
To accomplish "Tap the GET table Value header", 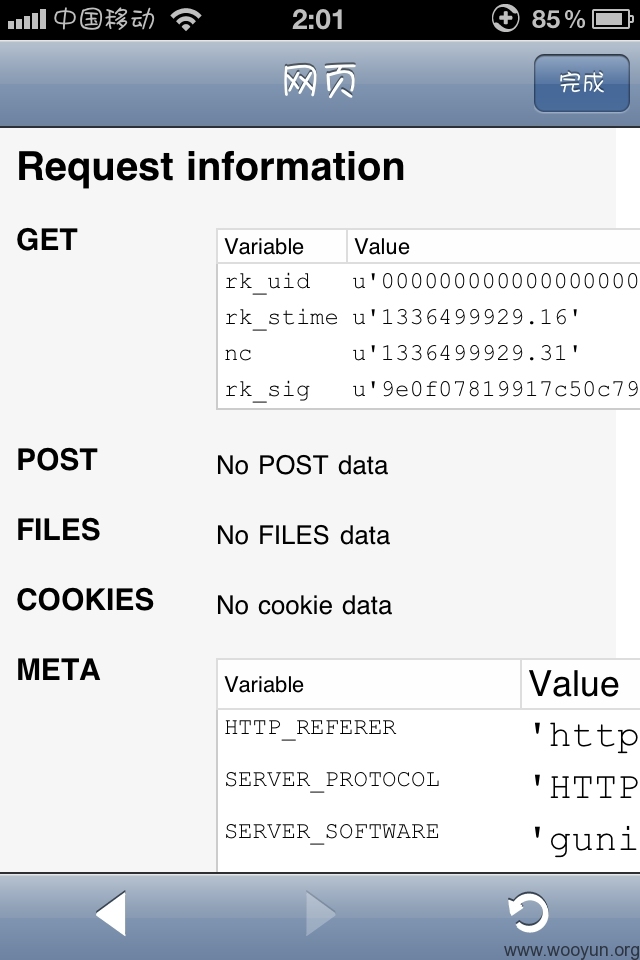I will [x=494, y=247].
